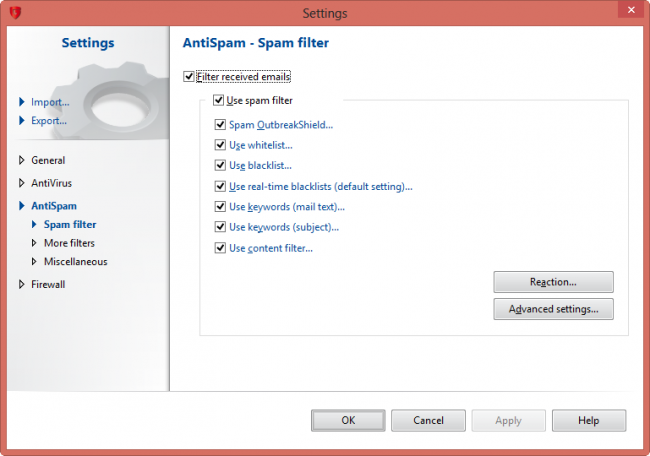Open Advanced settings dialog

553,309
